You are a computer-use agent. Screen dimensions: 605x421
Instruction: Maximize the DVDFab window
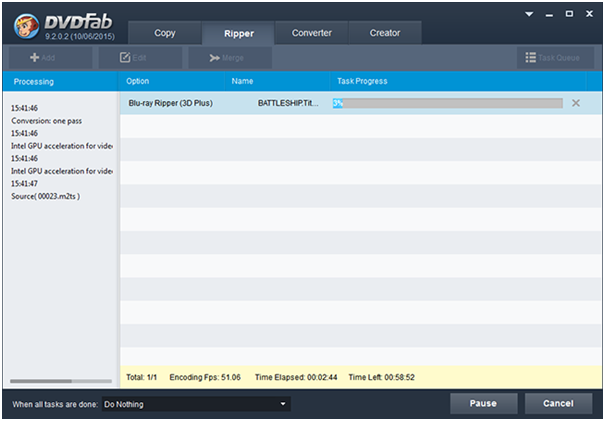click(569, 14)
